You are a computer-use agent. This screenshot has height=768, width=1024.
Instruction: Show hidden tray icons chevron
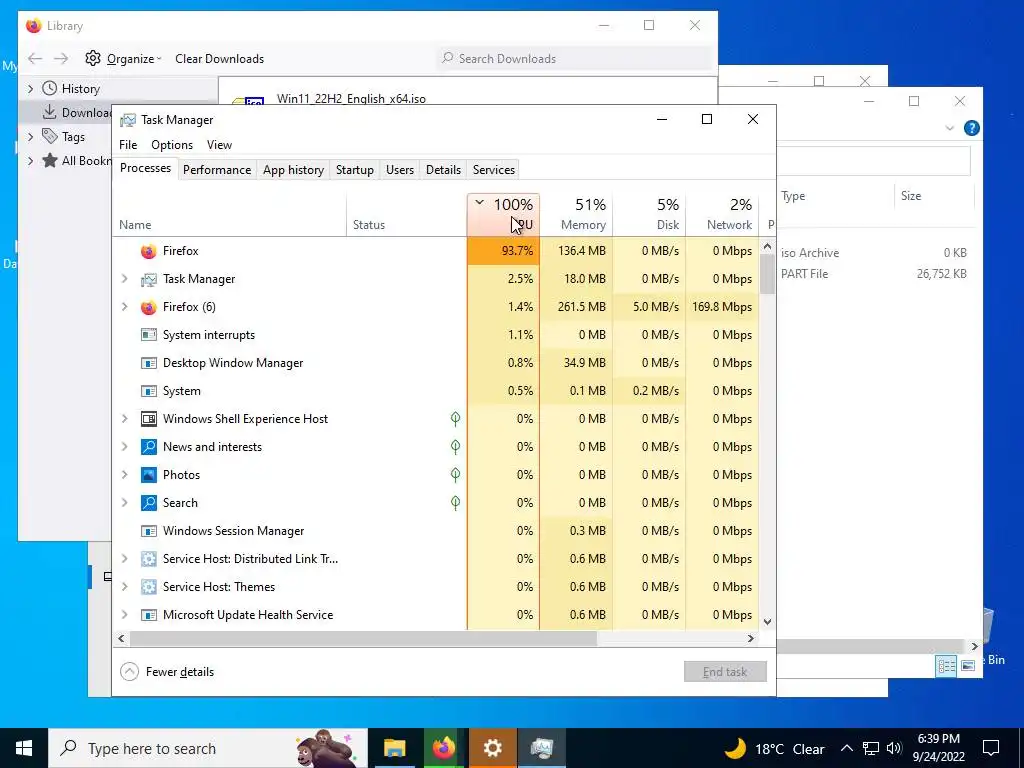coord(846,748)
